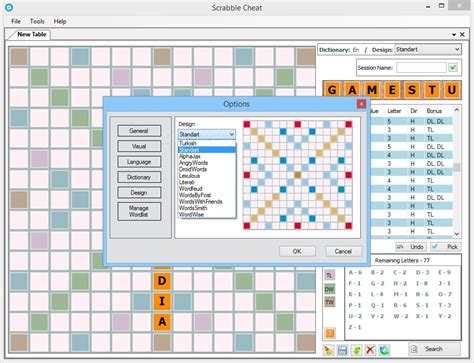Open Dictionary options section
The height and width of the screenshot is (363, 474).
139,177
